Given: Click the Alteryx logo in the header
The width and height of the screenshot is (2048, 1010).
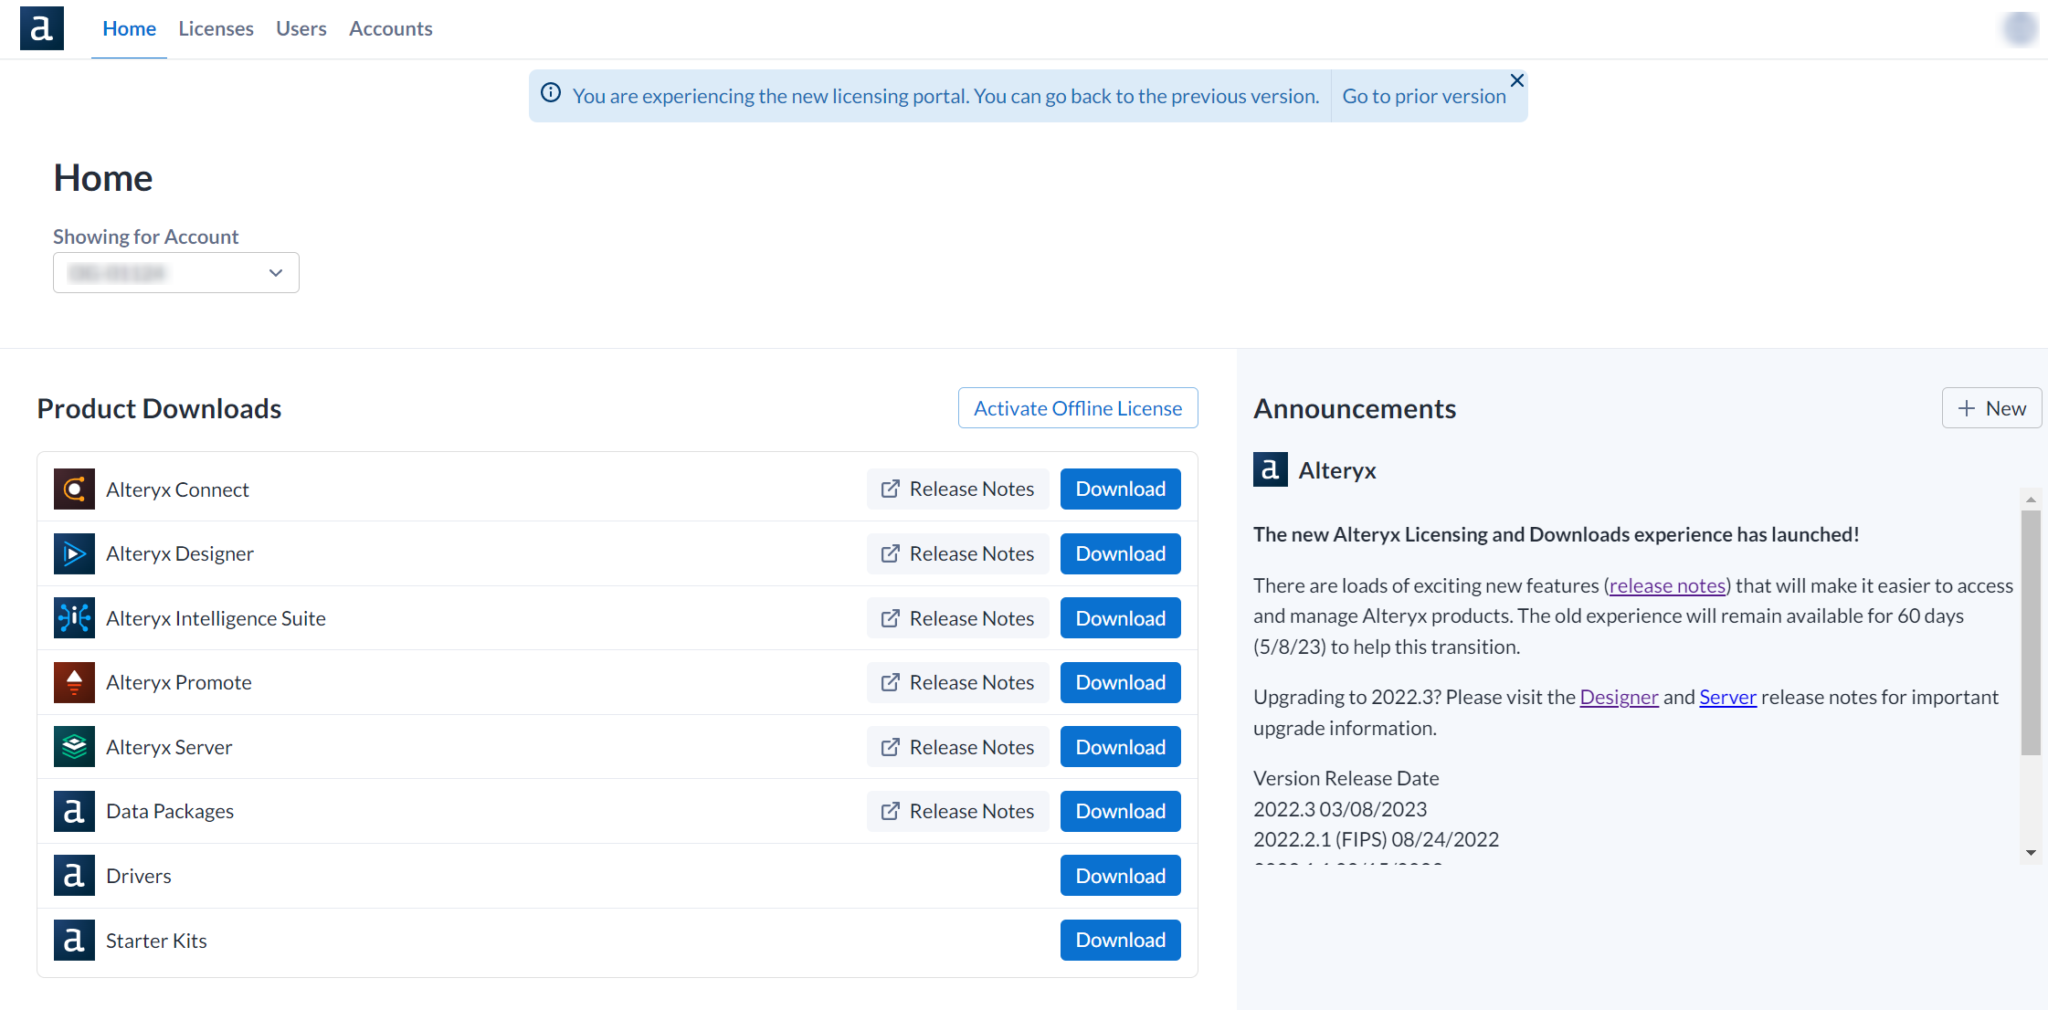Looking at the screenshot, I should point(41,28).
